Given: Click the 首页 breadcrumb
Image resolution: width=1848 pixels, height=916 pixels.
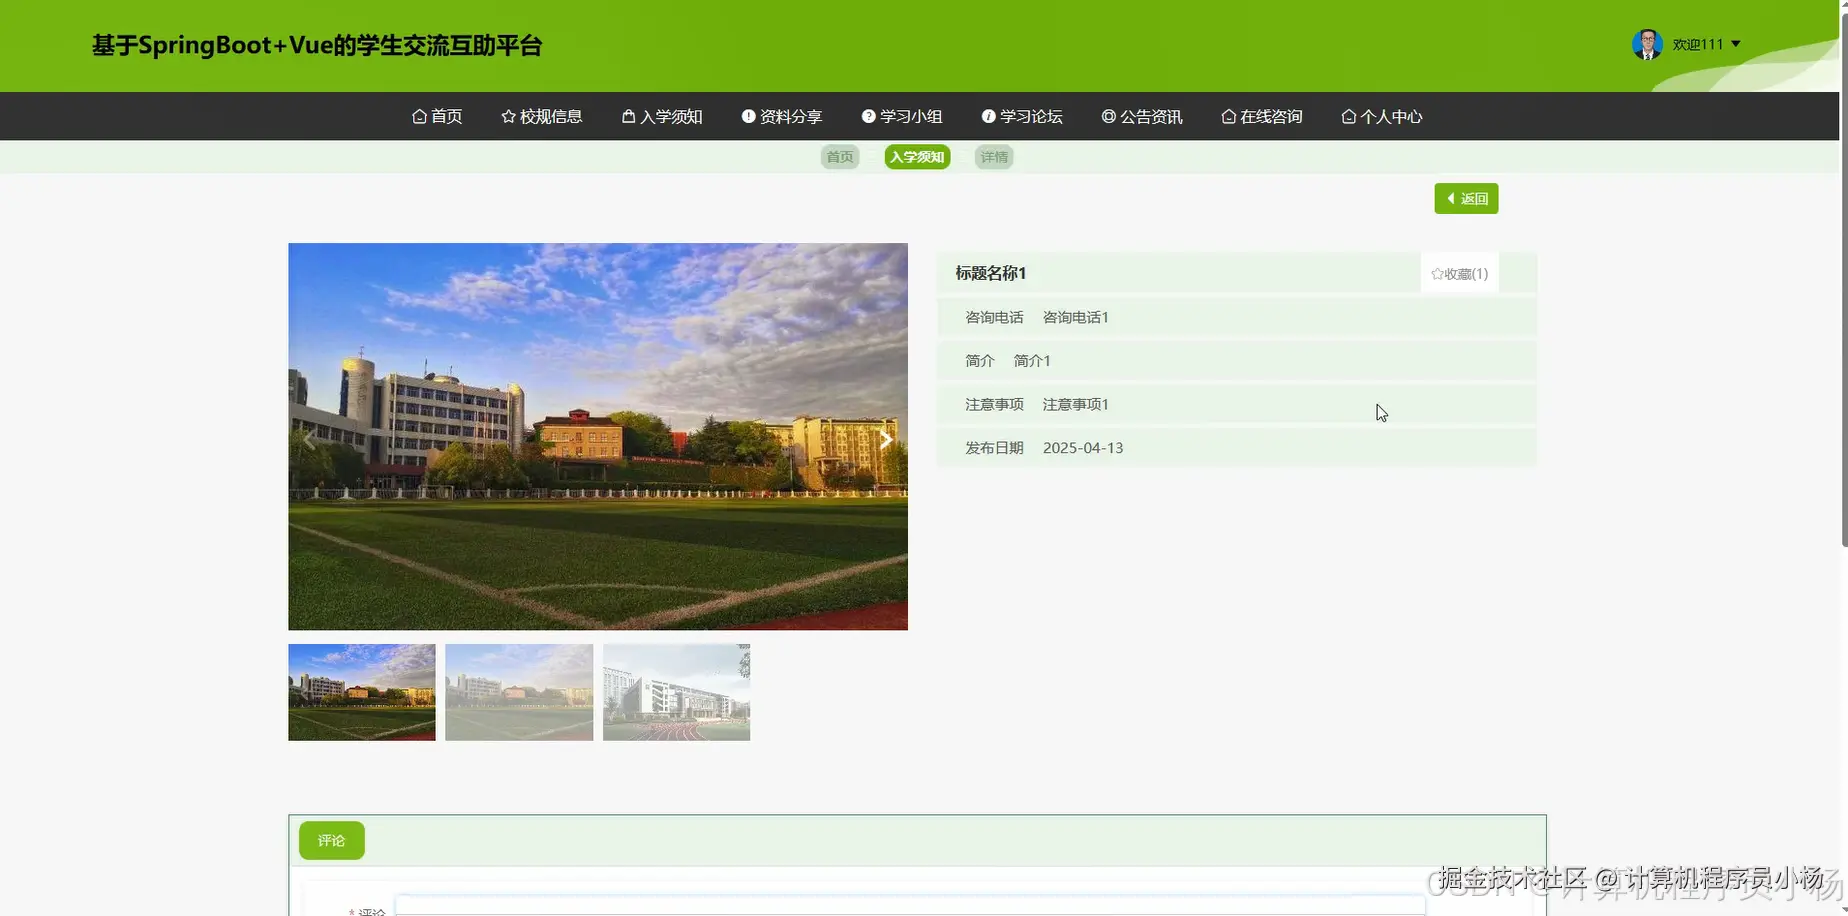Looking at the screenshot, I should pos(840,157).
